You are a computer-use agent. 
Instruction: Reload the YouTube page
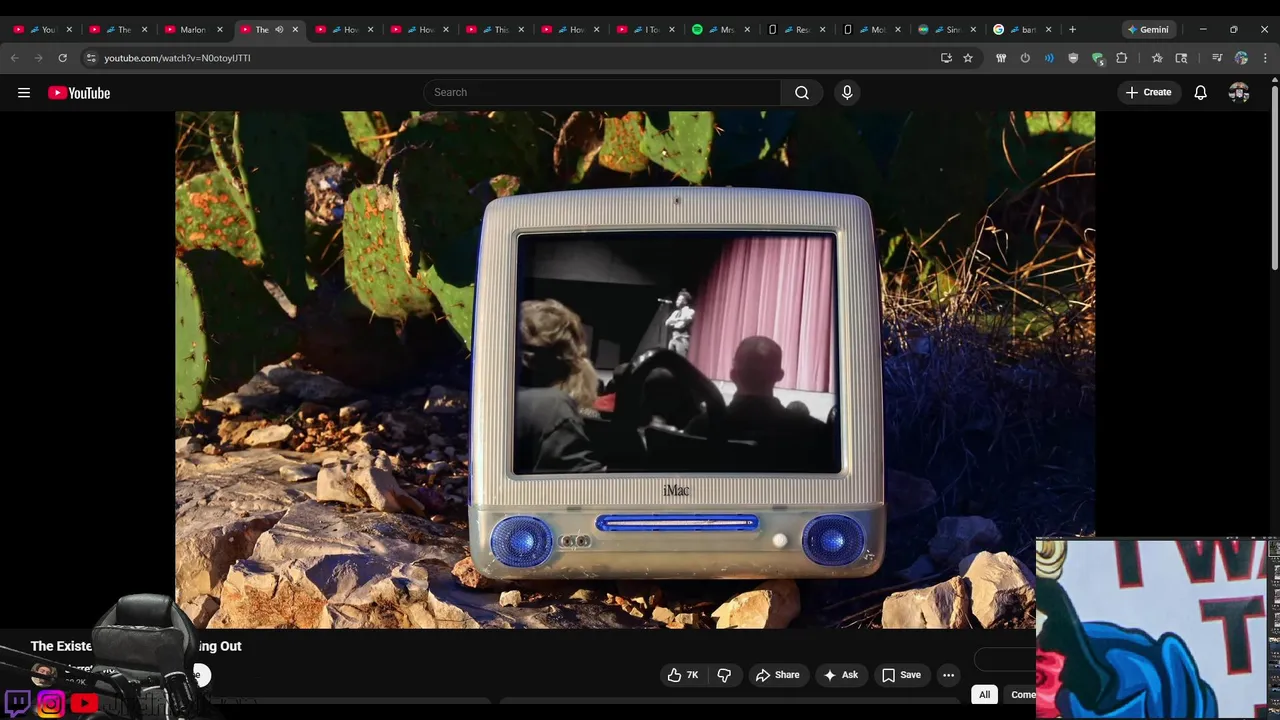point(63,58)
